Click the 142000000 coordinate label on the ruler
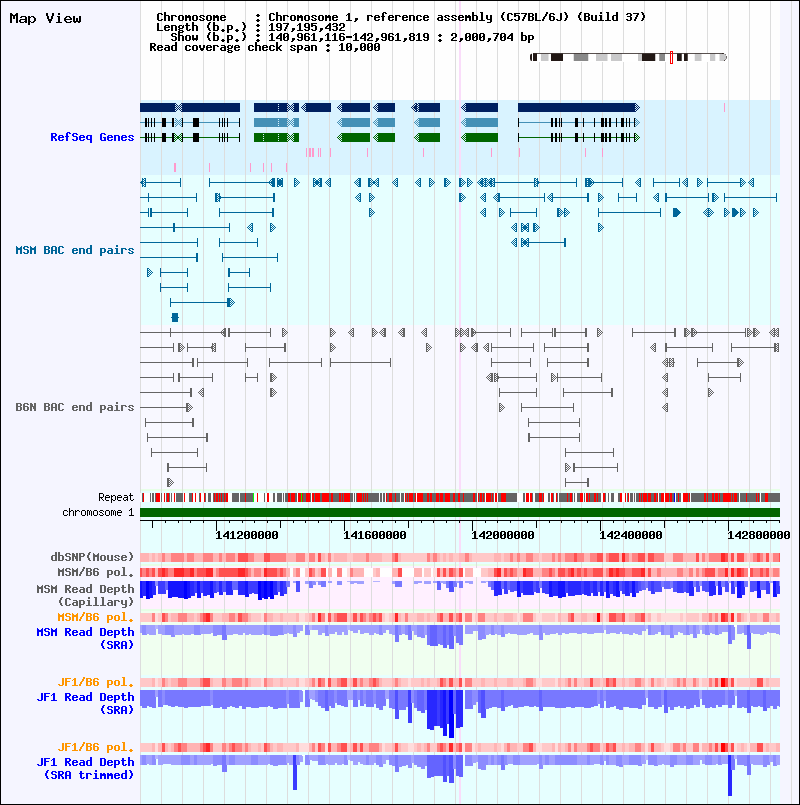 point(503,535)
